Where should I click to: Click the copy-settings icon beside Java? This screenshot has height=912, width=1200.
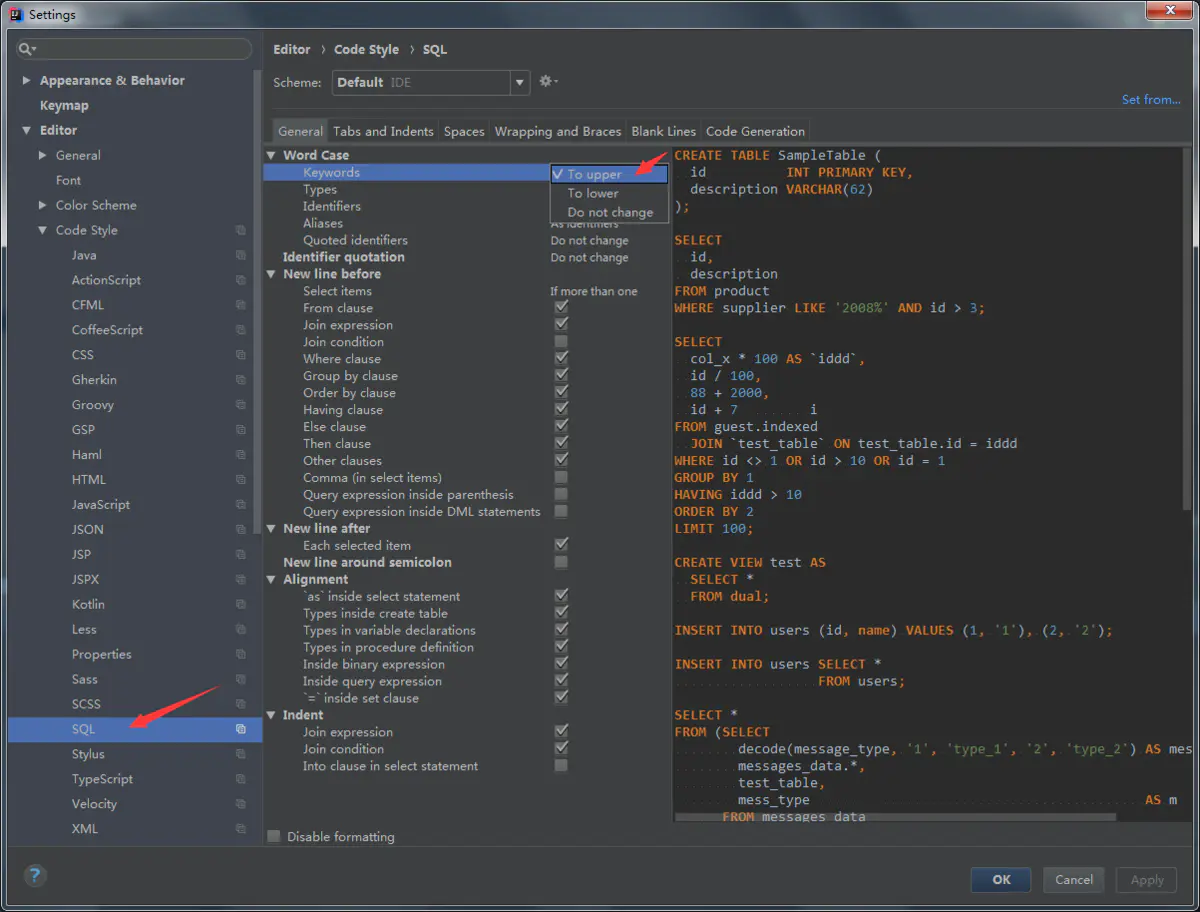240,255
